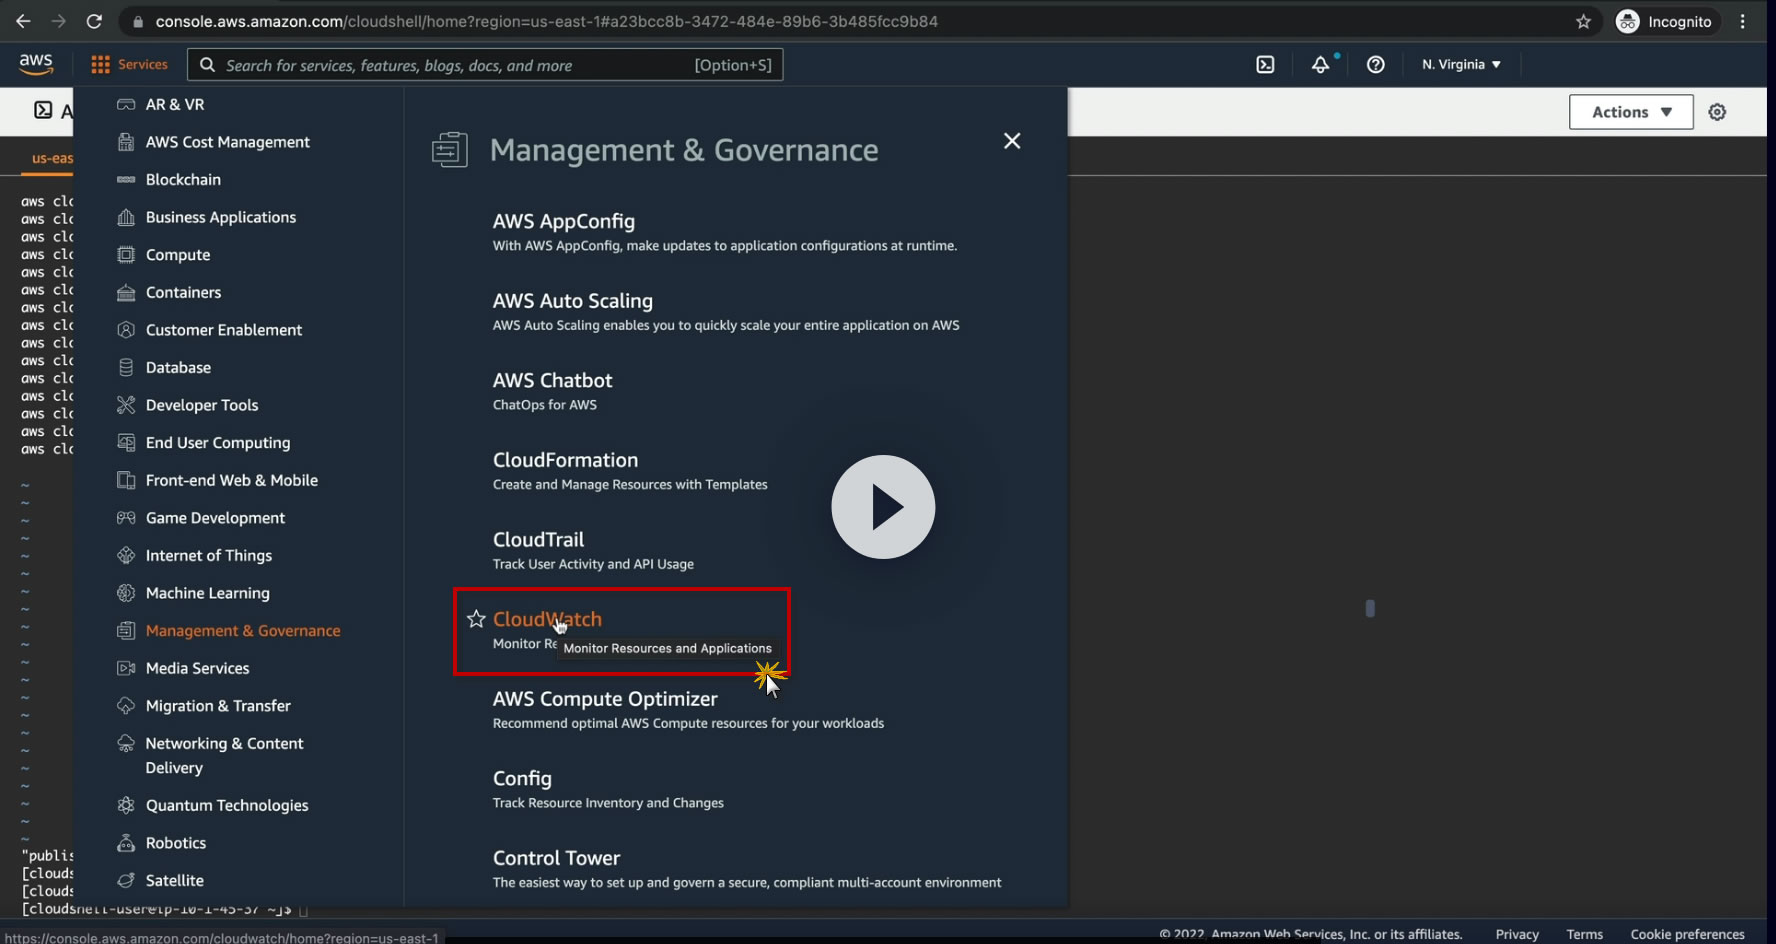Expand the Actions dropdown
Image resolution: width=1776 pixels, height=944 pixels.
(x=1631, y=112)
